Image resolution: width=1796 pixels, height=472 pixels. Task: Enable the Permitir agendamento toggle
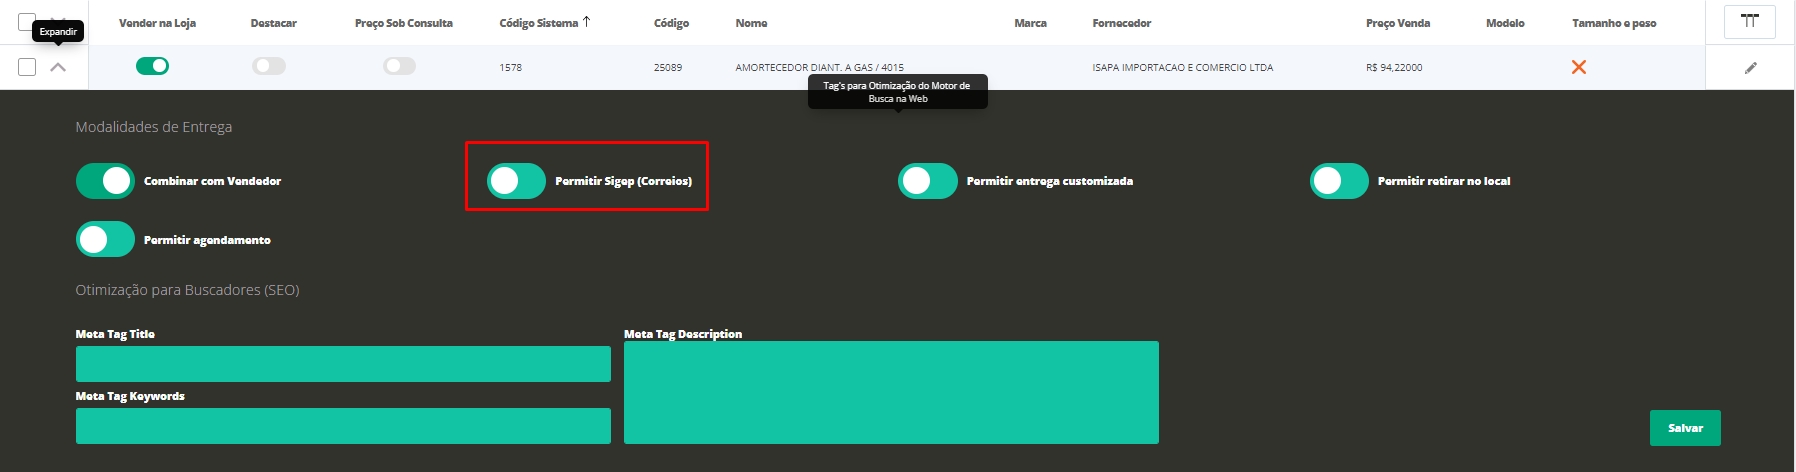(105, 240)
